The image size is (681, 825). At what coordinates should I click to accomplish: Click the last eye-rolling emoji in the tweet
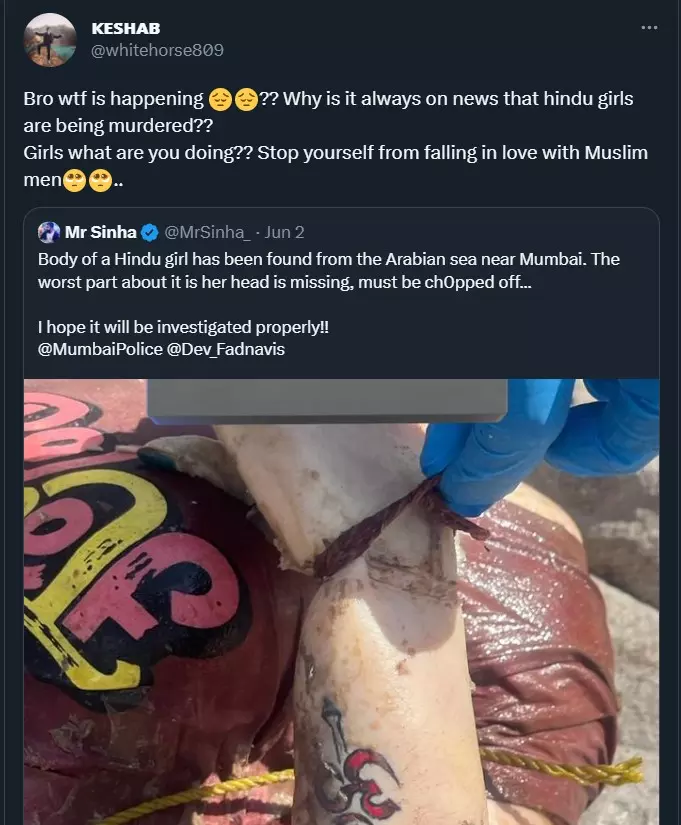click(100, 181)
